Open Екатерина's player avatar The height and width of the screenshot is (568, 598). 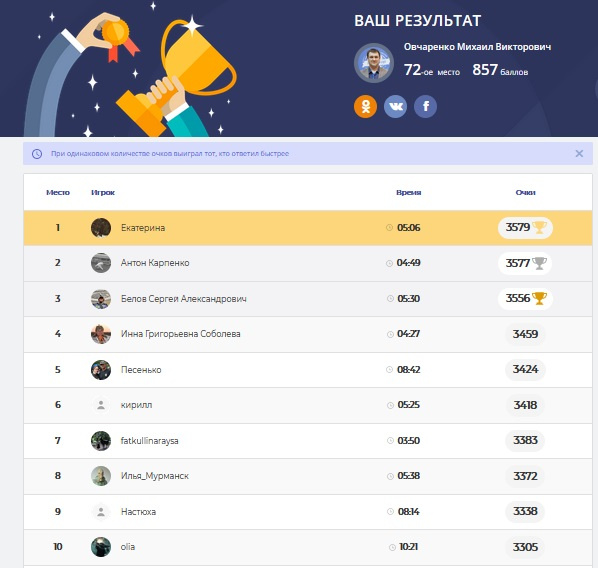[x=101, y=228]
